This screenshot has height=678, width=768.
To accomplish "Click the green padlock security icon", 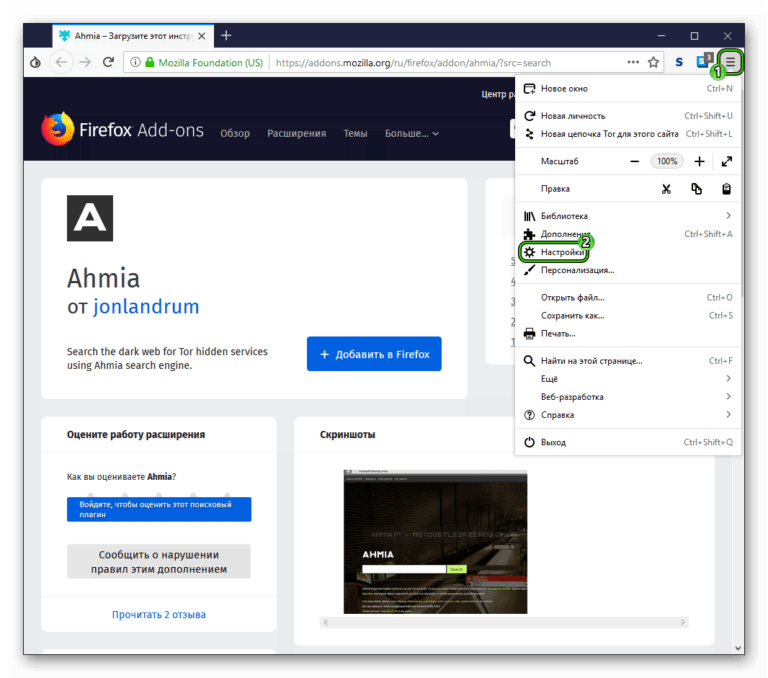I will tap(150, 62).
